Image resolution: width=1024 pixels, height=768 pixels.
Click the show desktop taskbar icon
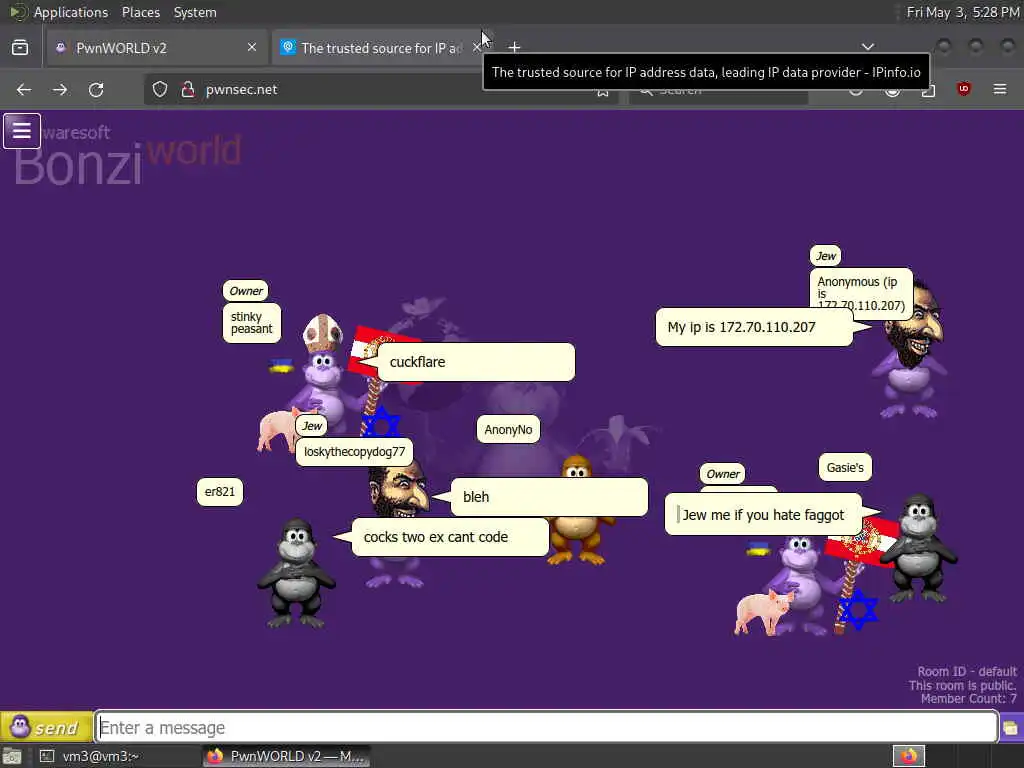click(12, 756)
